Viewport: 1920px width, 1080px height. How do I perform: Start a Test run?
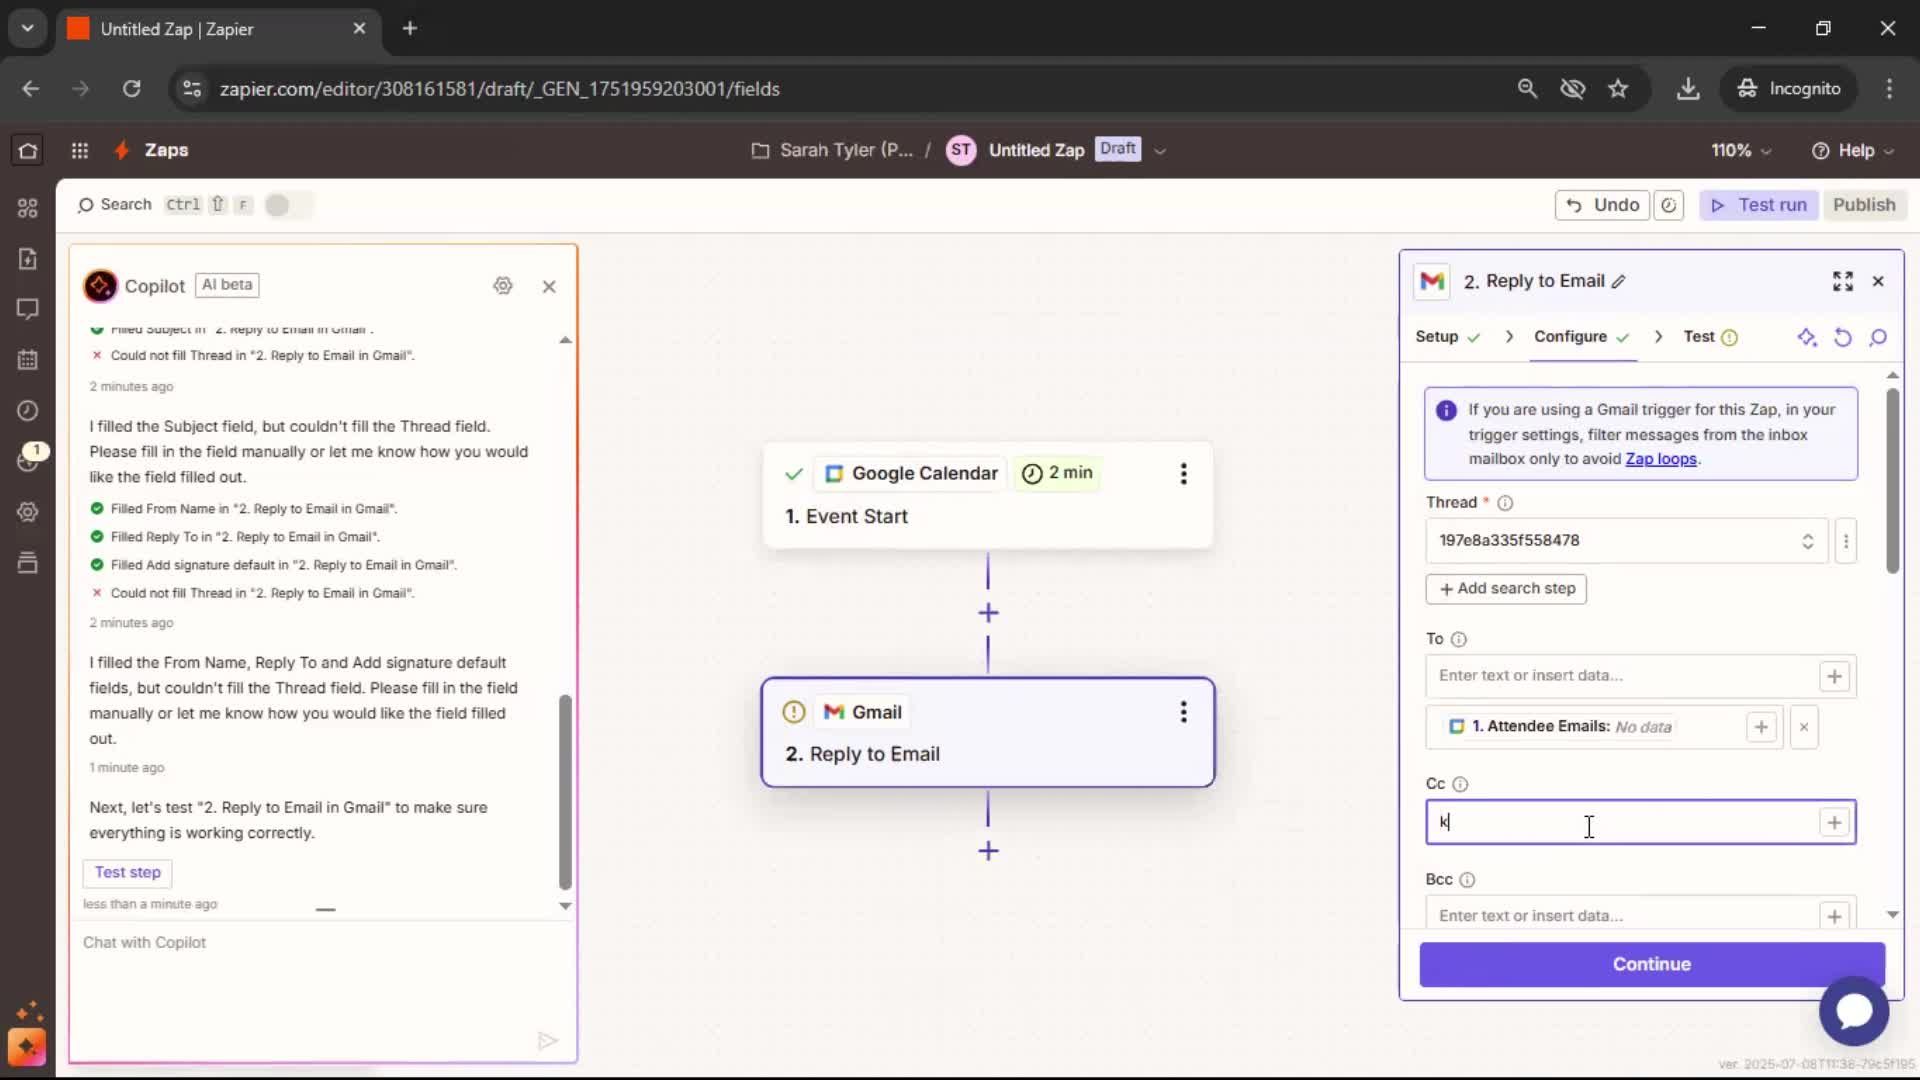tap(1759, 205)
